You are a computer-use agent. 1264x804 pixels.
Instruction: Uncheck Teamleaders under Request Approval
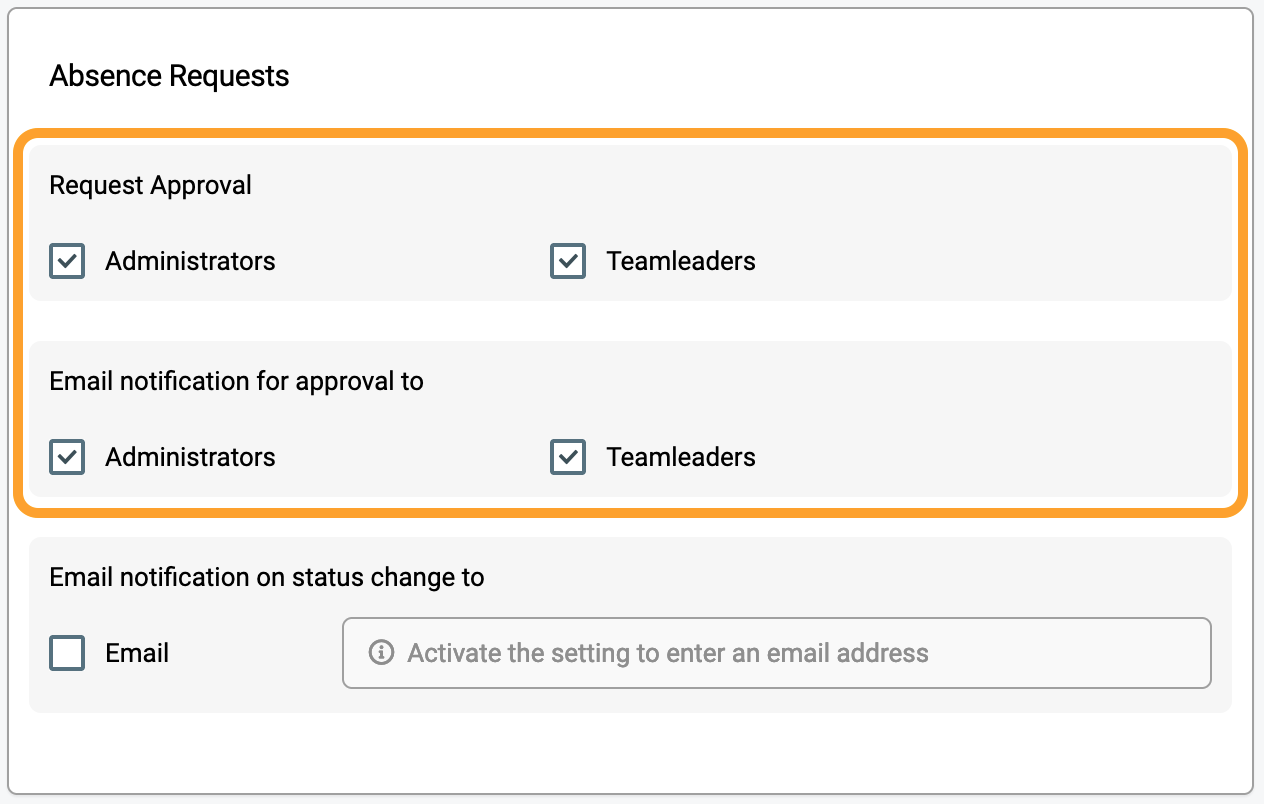click(x=568, y=261)
